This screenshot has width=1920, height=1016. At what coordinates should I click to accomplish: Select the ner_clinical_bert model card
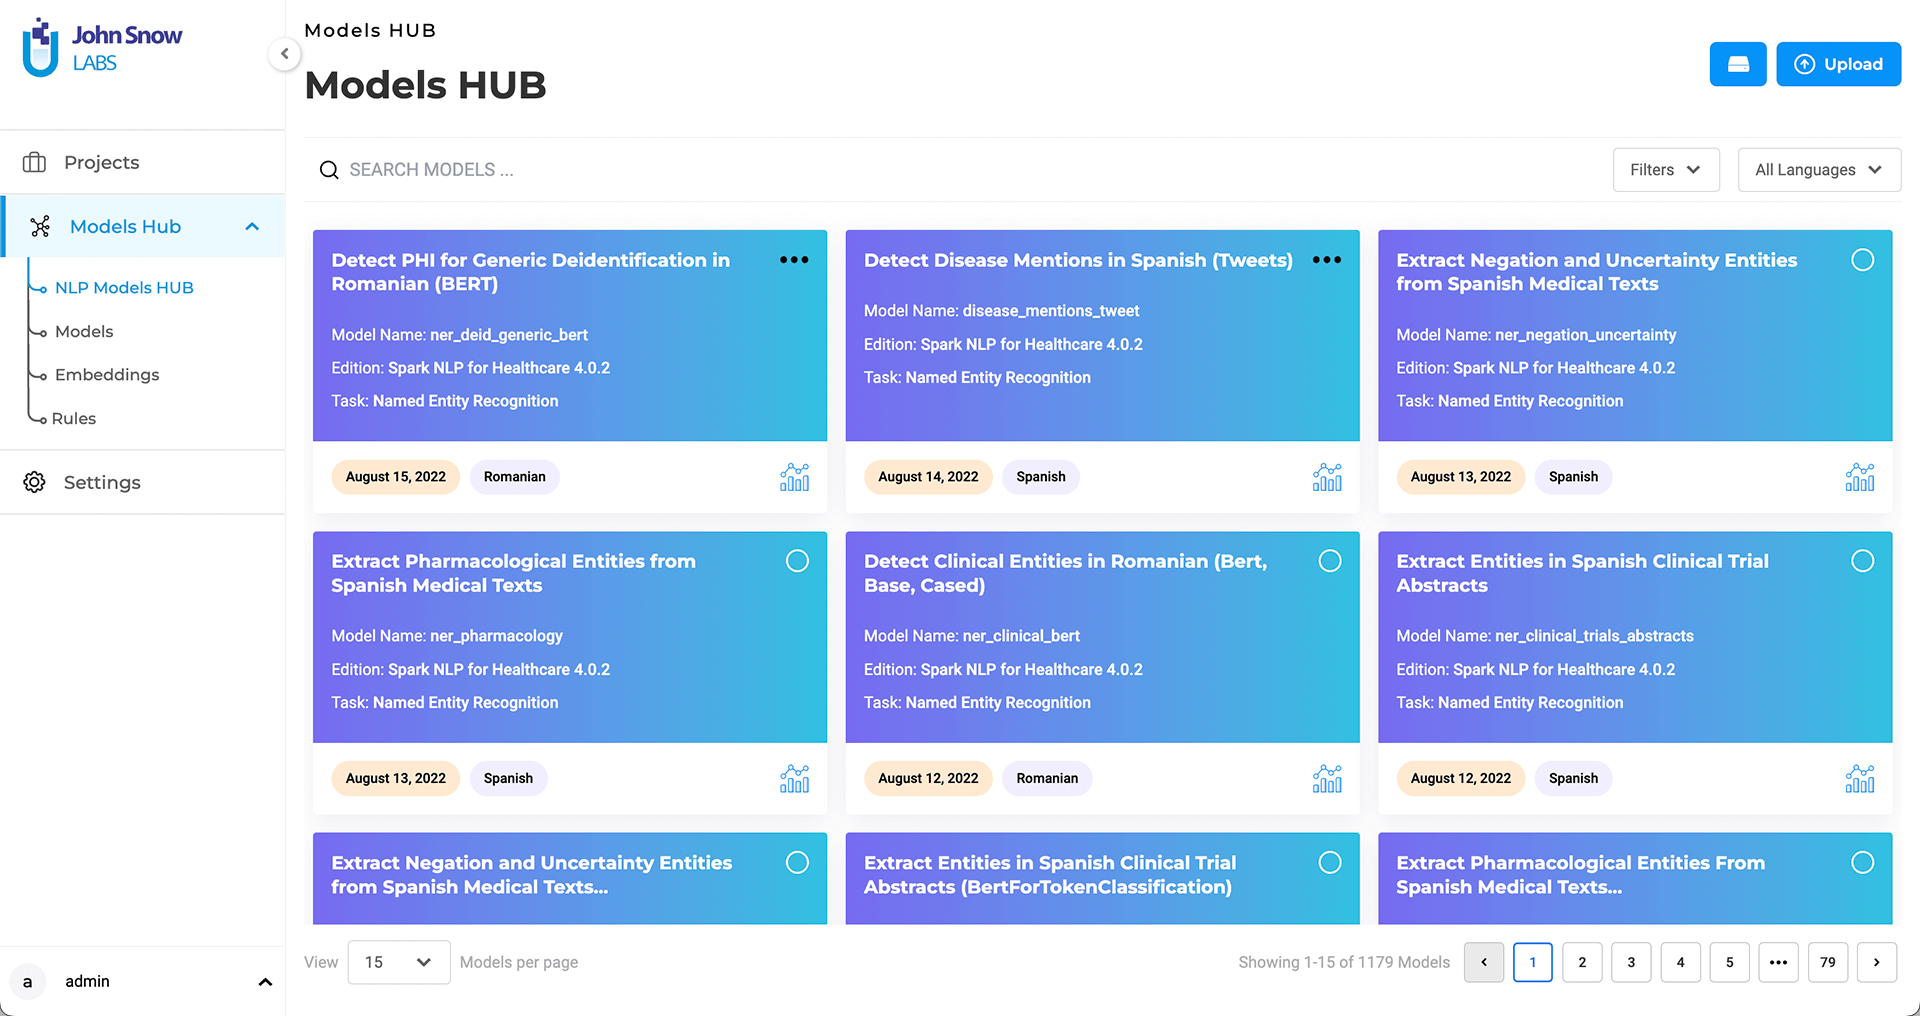1330,561
